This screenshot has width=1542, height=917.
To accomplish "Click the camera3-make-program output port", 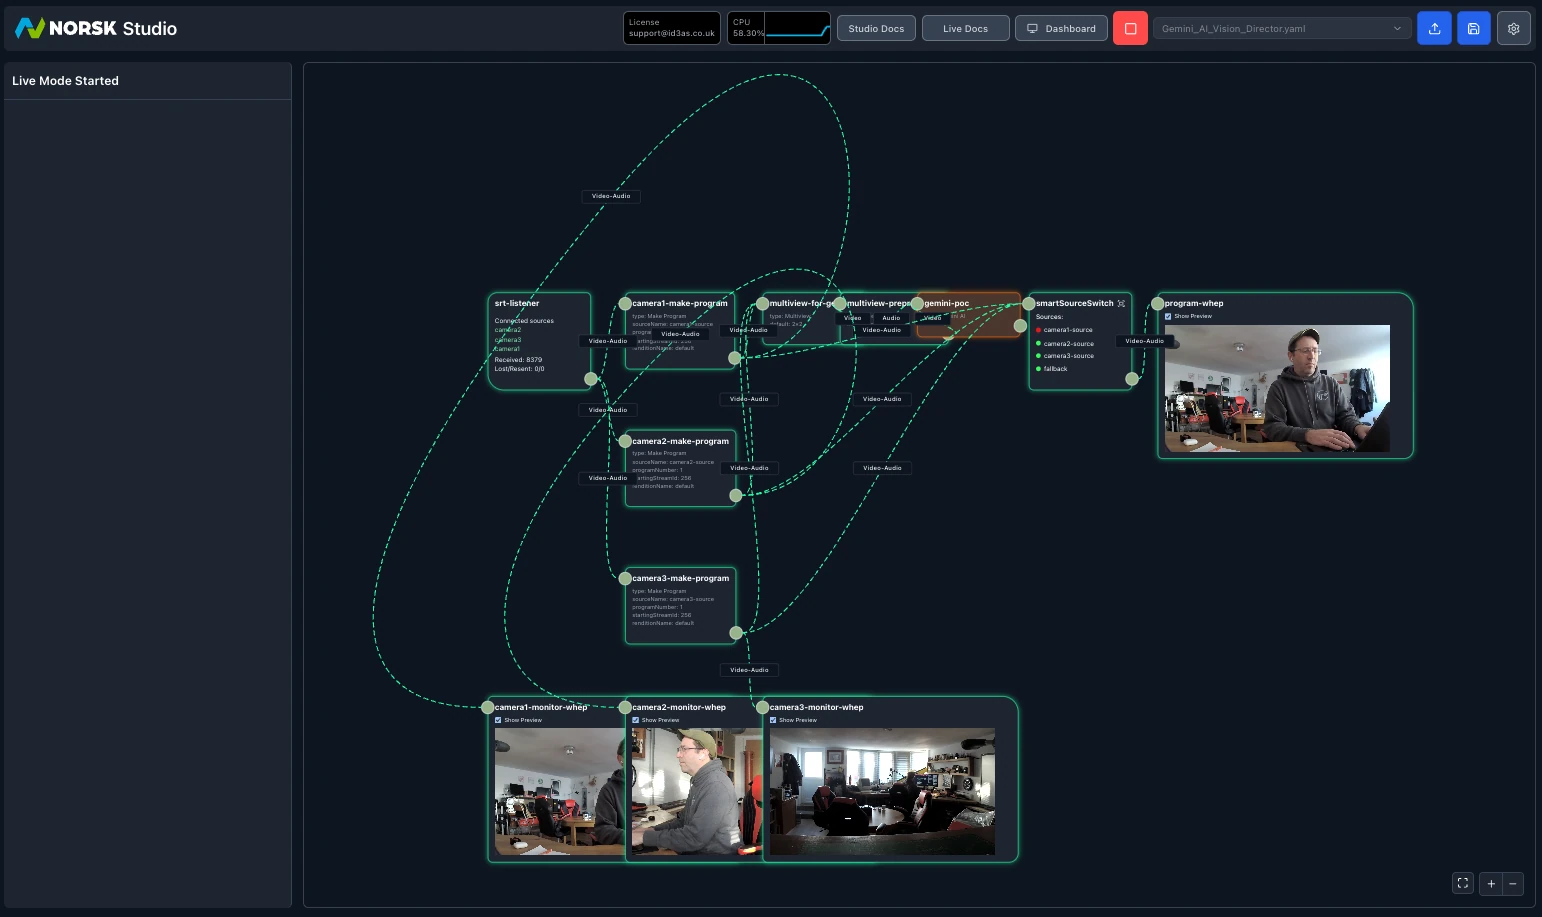I will point(736,632).
